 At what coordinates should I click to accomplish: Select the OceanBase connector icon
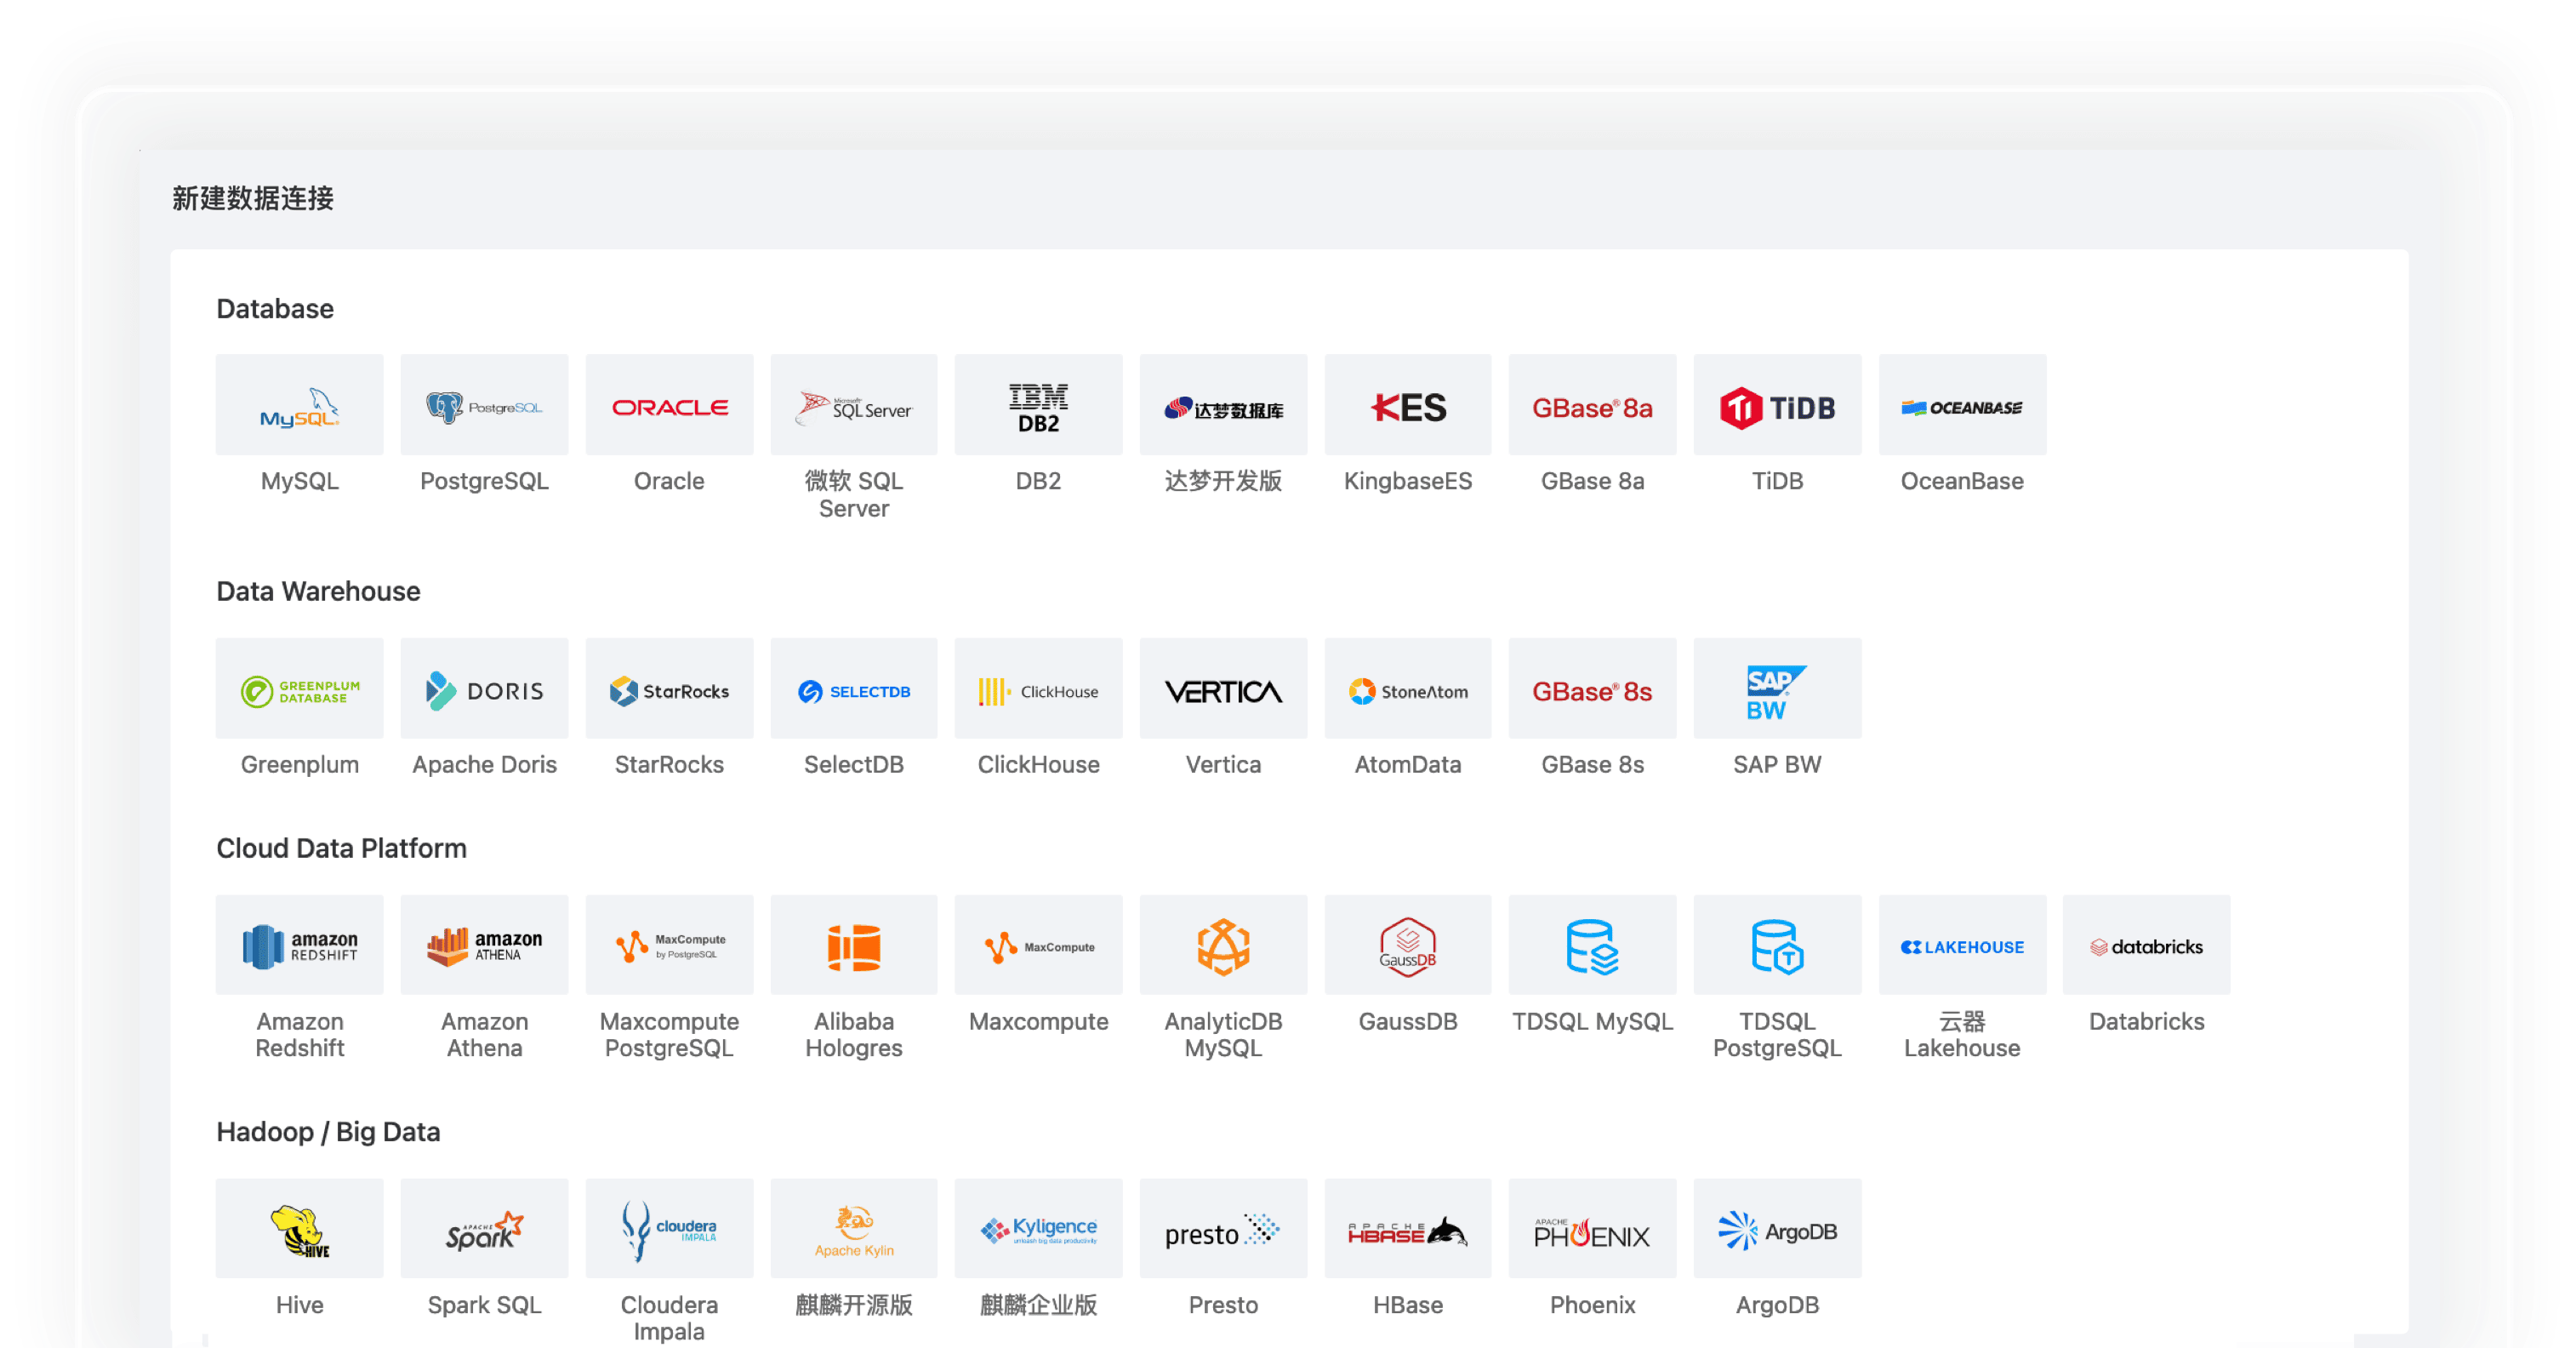(x=1962, y=405)
